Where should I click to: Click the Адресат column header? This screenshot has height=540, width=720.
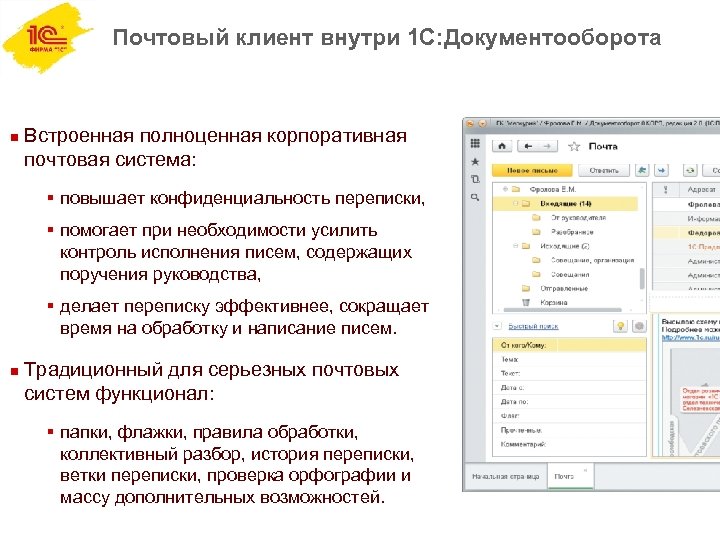pyautogui.click(x=701, y=190)
